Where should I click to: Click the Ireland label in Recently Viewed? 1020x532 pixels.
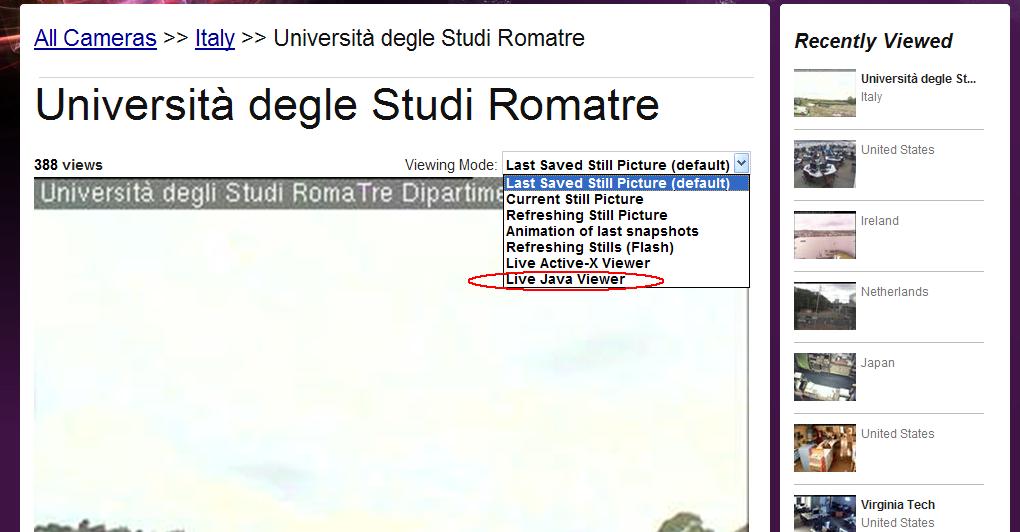pyautogui.click(x=879, y=220)
